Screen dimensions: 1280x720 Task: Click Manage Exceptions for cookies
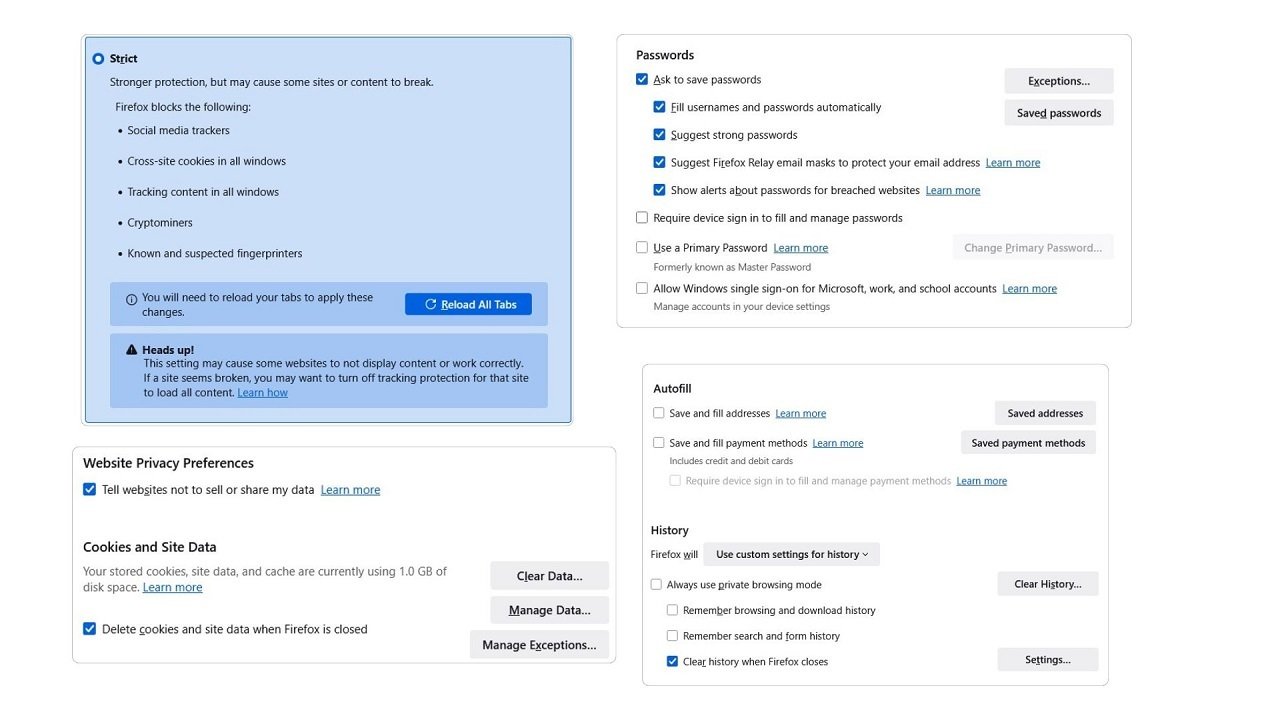539,644
